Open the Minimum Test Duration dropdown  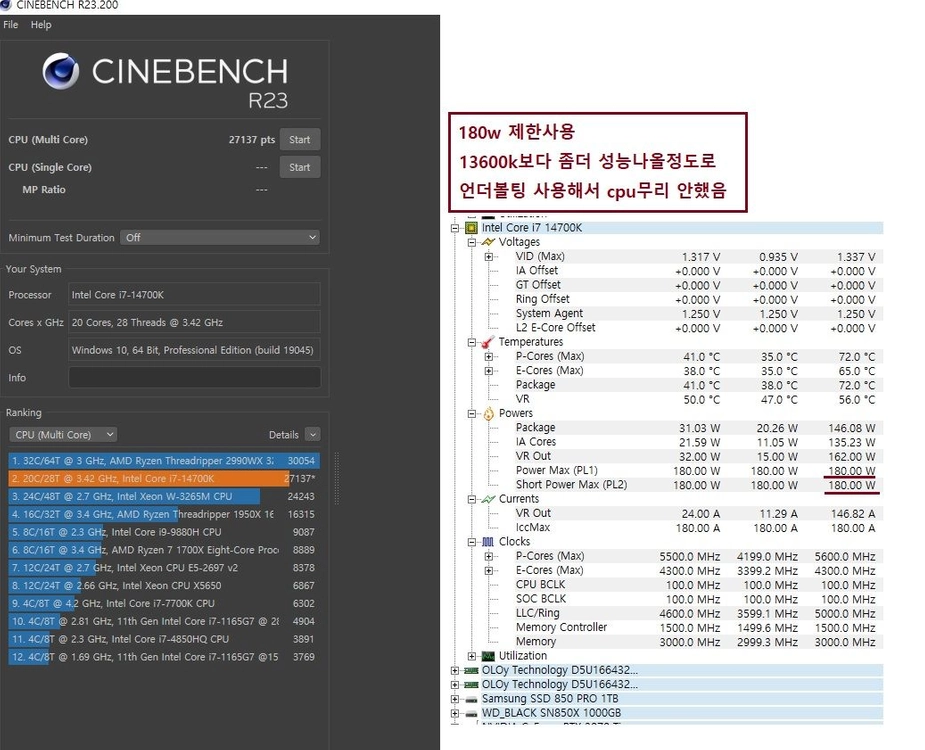click(x=220, y=237)
